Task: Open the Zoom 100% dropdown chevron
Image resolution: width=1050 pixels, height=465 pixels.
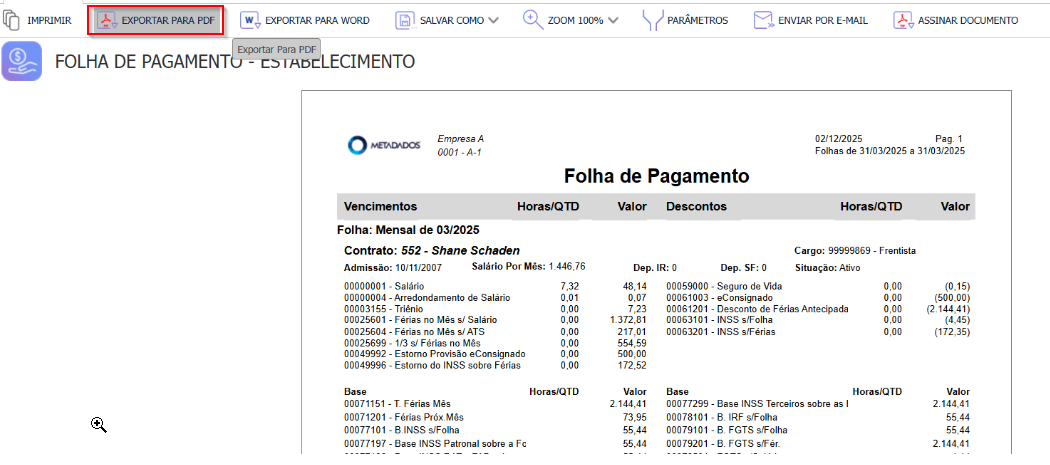Action: [613, 20]
